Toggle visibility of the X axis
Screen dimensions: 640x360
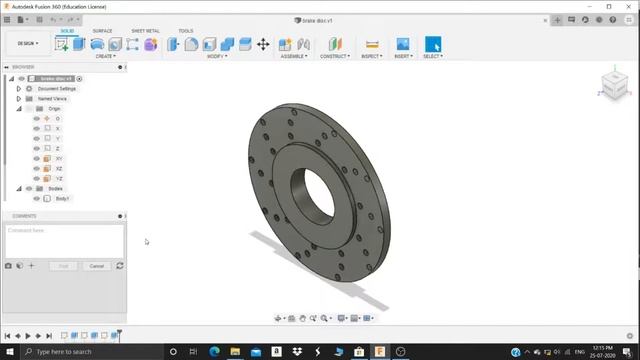pos(37,129)
